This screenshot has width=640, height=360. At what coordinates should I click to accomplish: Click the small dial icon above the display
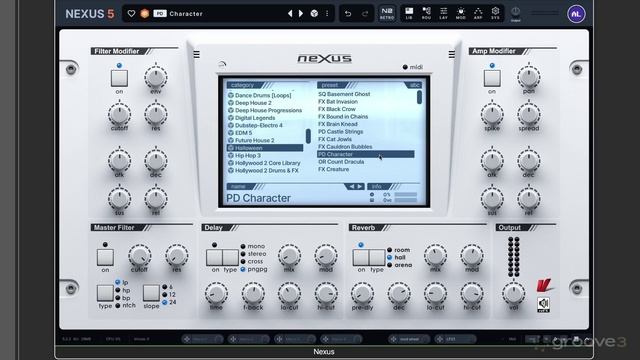[222, 64]
